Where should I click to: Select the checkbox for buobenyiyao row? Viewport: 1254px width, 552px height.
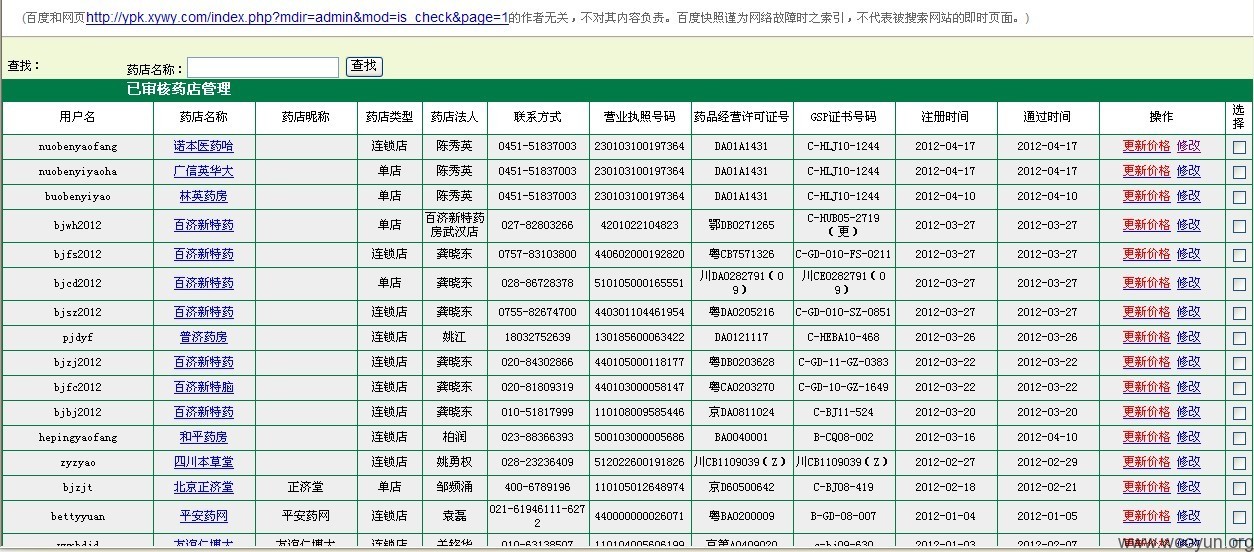1239,197
